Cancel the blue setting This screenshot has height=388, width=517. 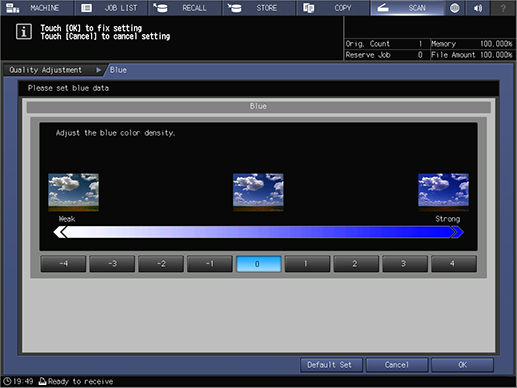coord(397,365)
